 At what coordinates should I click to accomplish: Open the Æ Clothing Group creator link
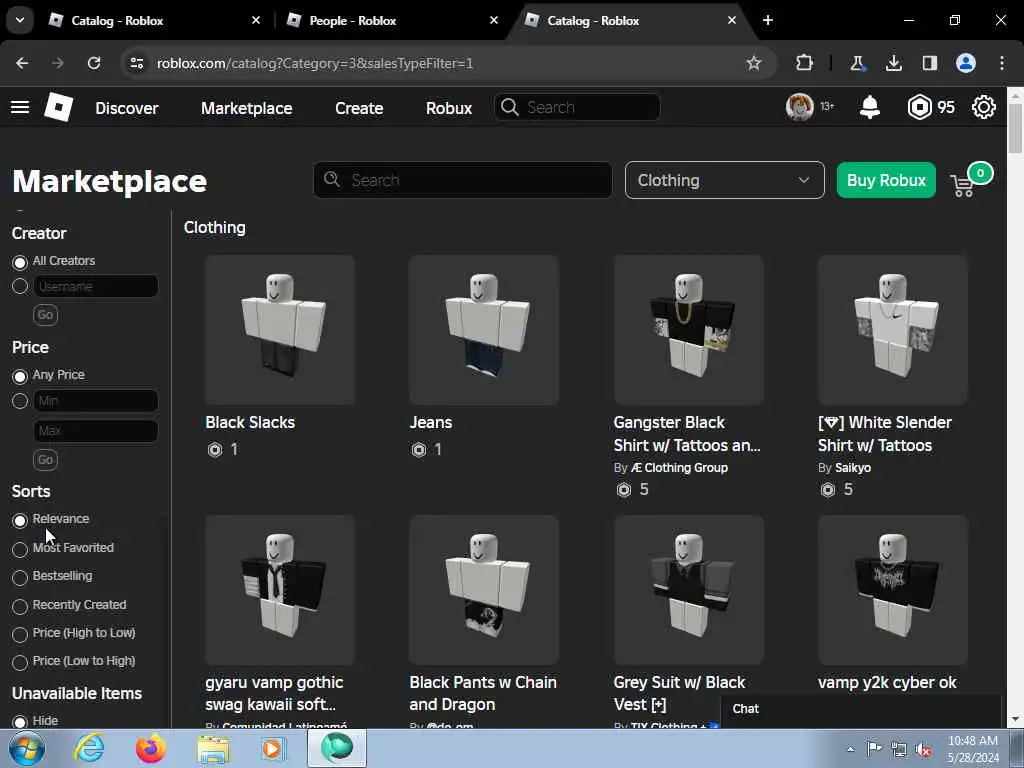679,468
